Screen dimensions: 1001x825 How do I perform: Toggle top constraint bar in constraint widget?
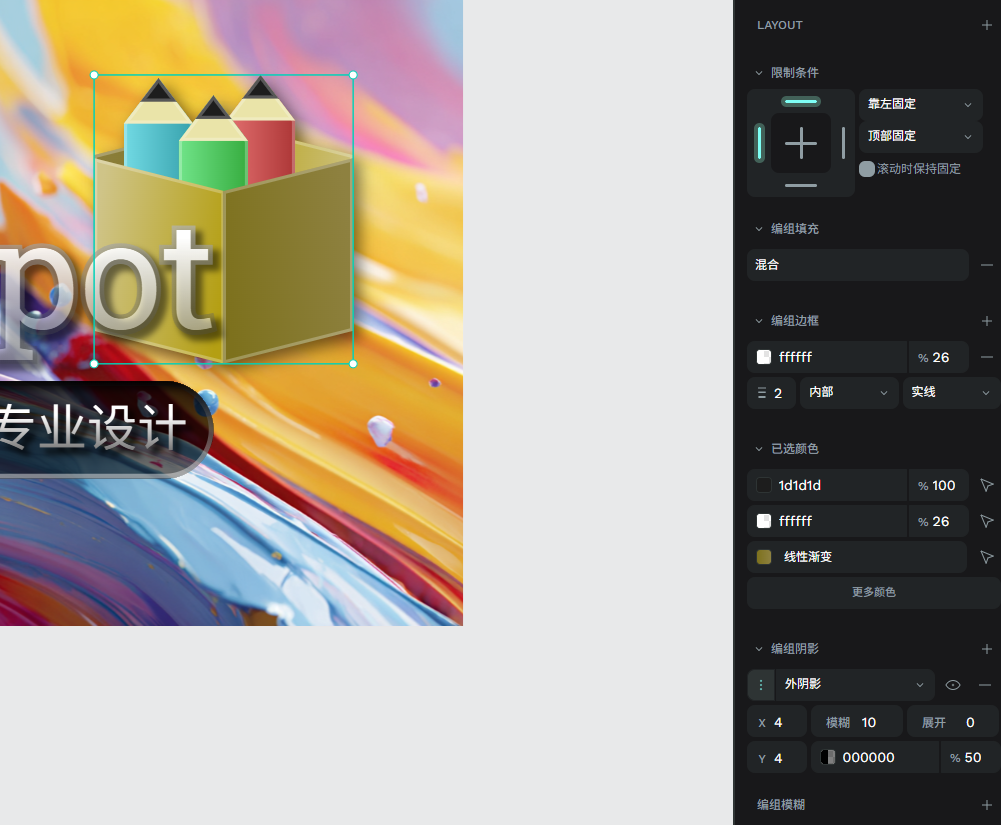(801, 102)
